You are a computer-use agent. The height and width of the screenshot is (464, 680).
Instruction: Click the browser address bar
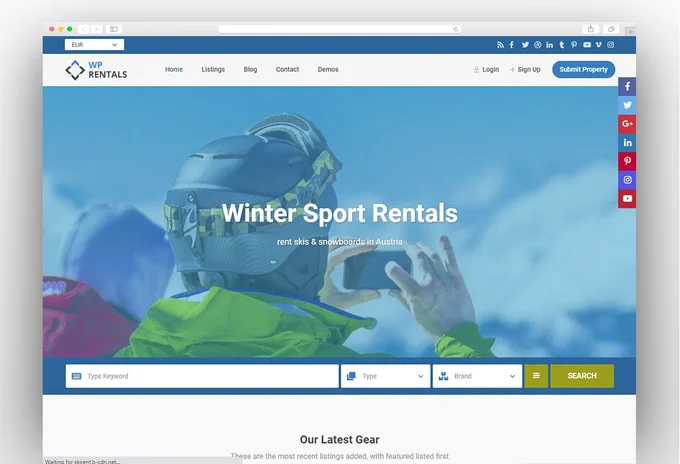[x=340, y=29]
